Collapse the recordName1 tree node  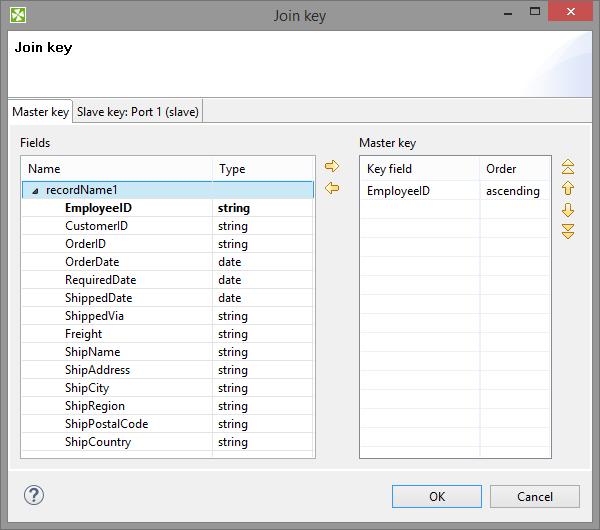tap(36, 190)
